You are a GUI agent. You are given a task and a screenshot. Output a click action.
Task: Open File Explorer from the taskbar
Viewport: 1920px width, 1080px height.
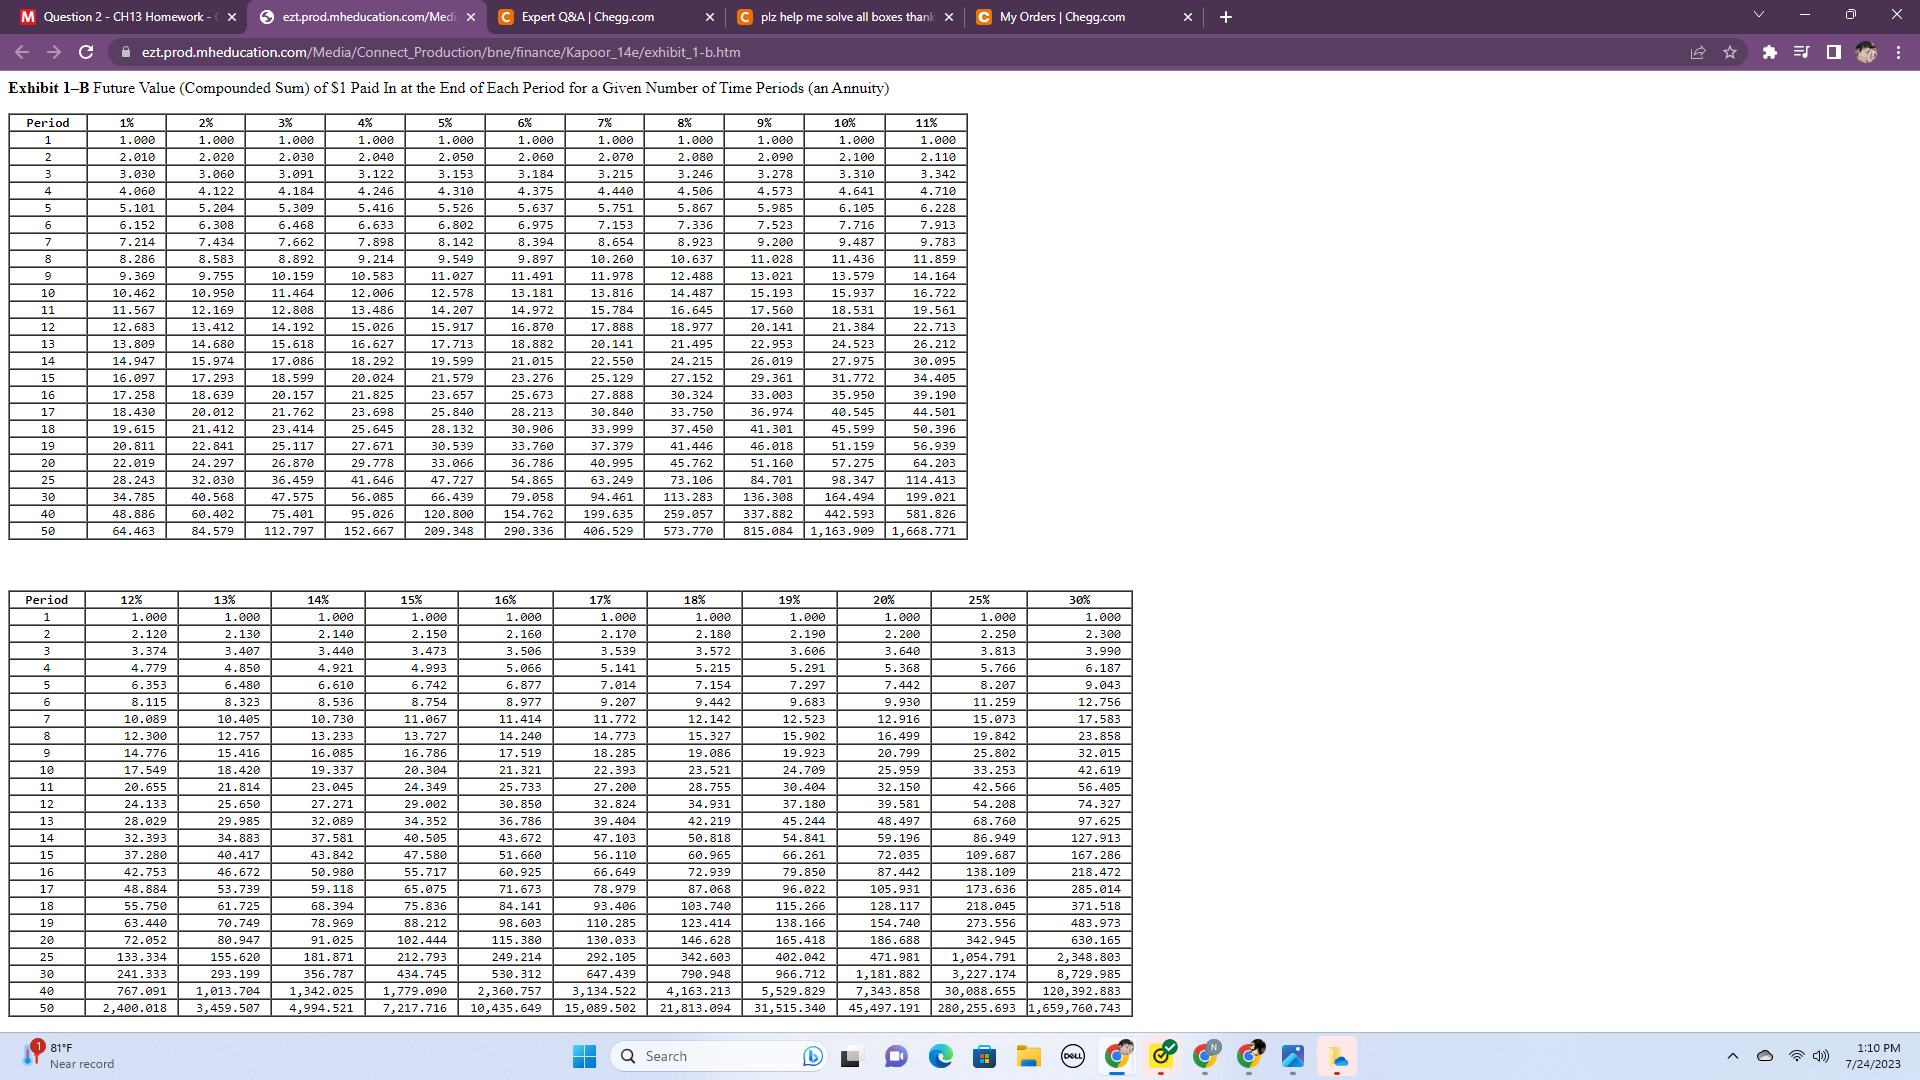coord(1029,1056)
